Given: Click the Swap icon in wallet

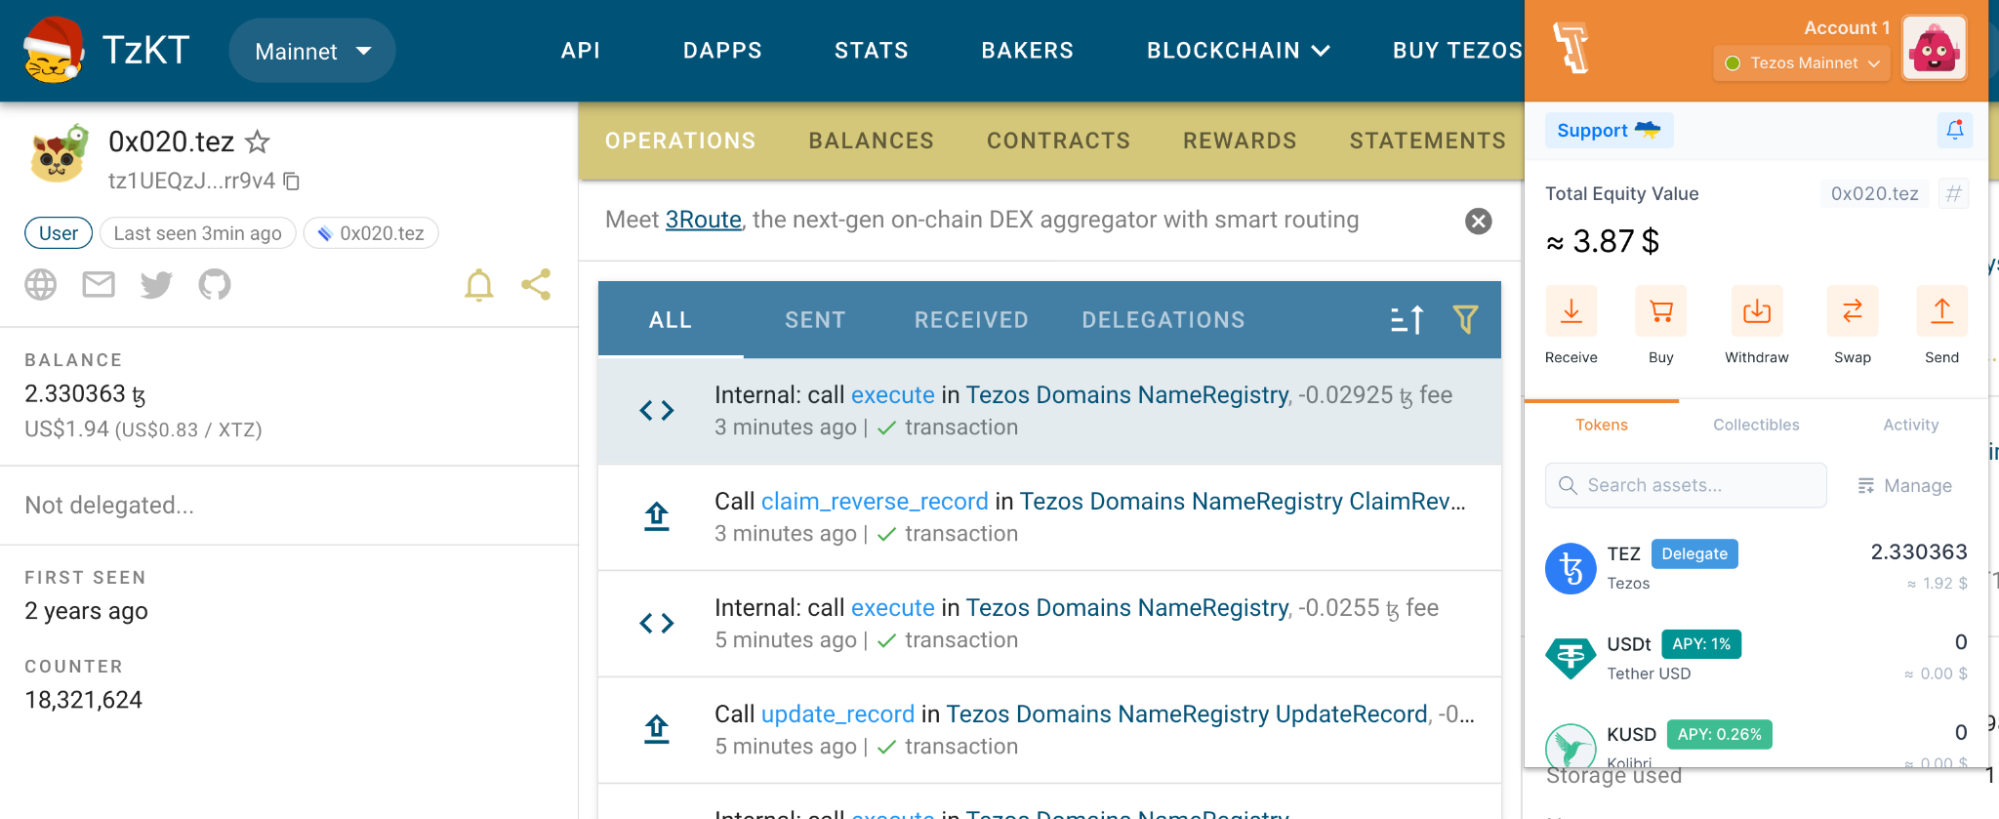Looking at the screenshot, I should click(x=1852, y=312).
